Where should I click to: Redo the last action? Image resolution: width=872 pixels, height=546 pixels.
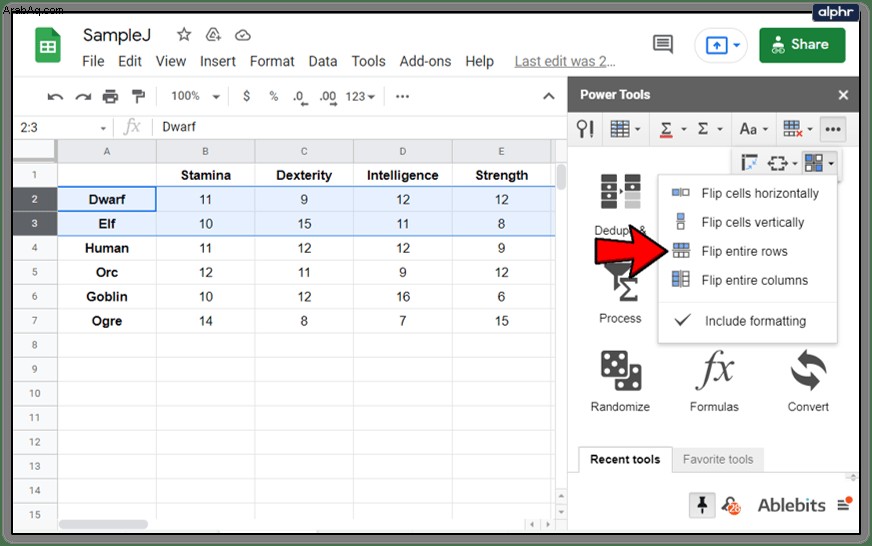pyautogui.click(x=83, y=97)
